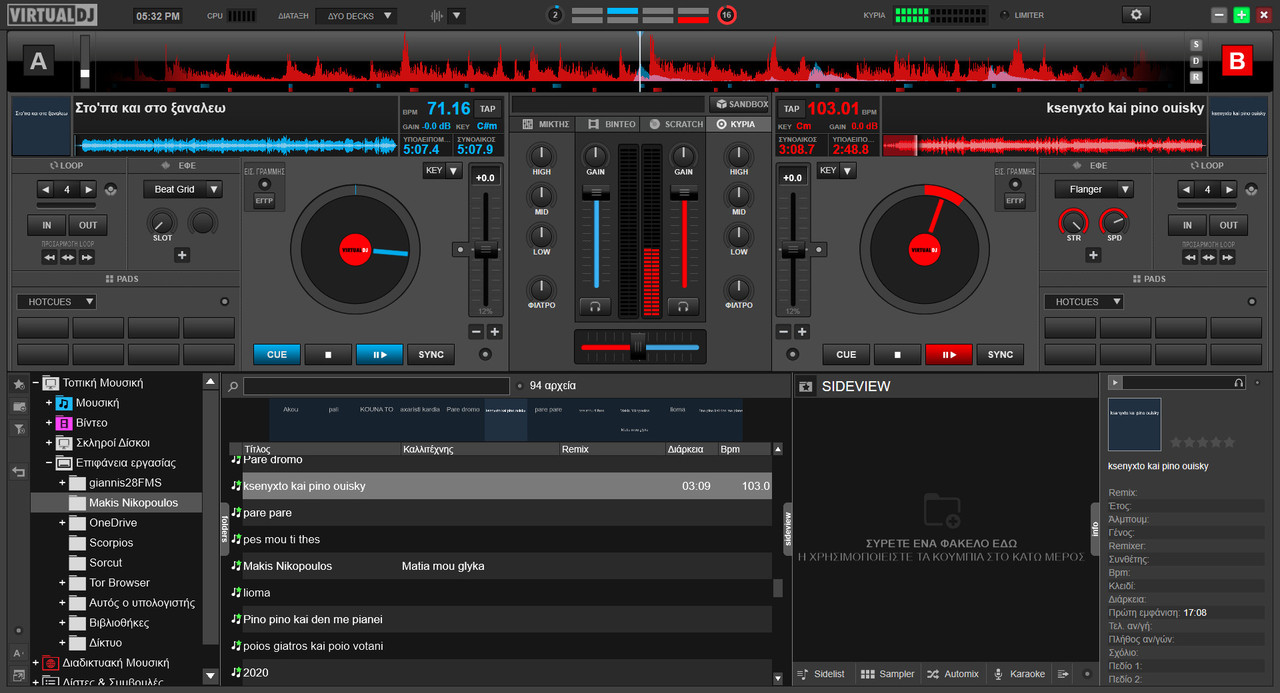Click deck B stop button
The width and height of the screenshot is (1280, 693).
point(897,354)
